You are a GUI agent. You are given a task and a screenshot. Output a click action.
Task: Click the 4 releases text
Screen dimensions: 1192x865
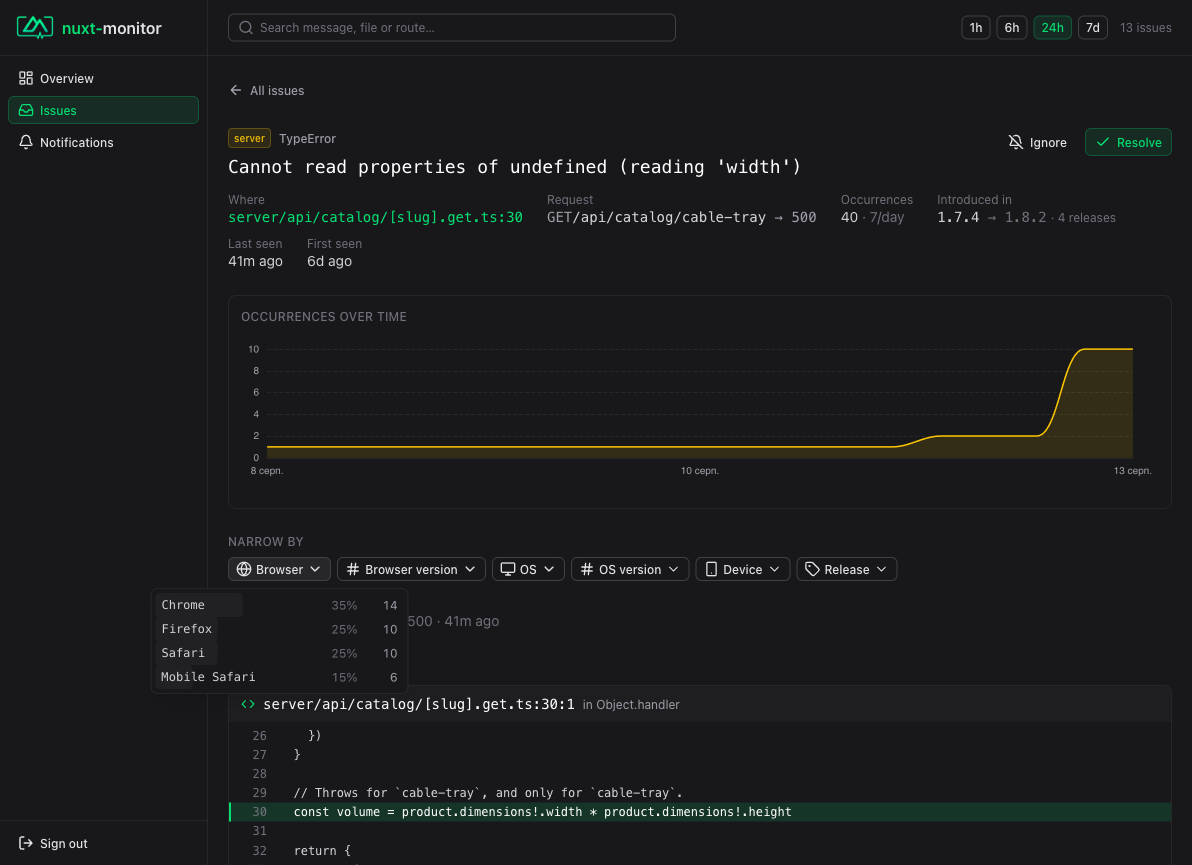coord(1086,217)
